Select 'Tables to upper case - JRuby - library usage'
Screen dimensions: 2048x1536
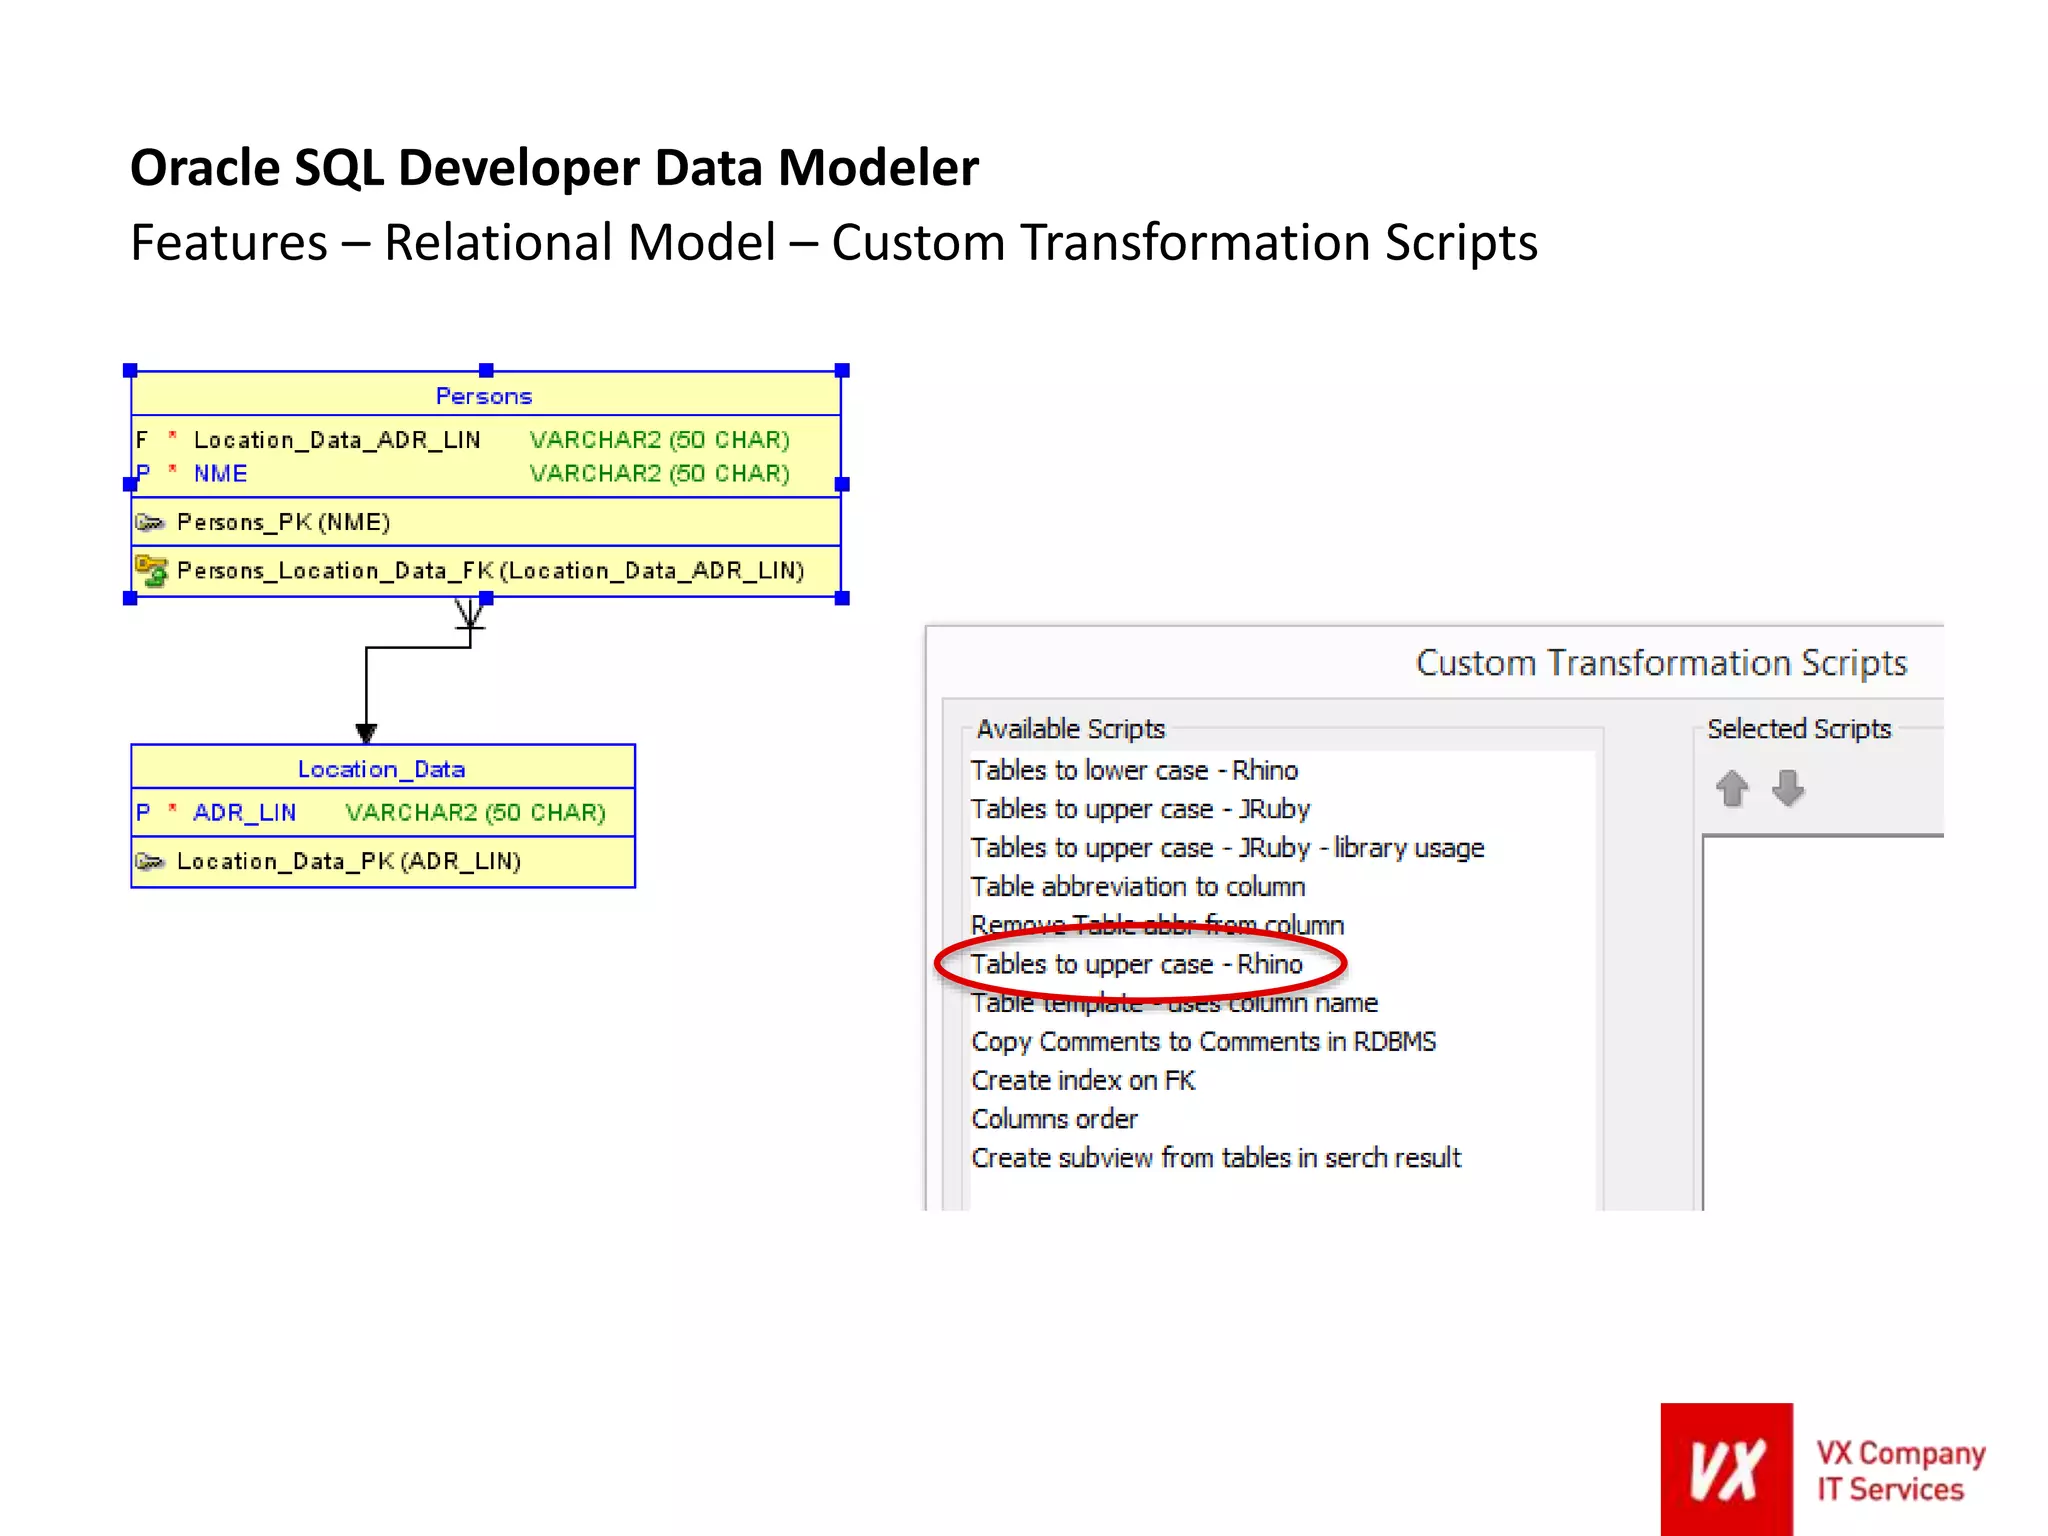[1227, 848]
